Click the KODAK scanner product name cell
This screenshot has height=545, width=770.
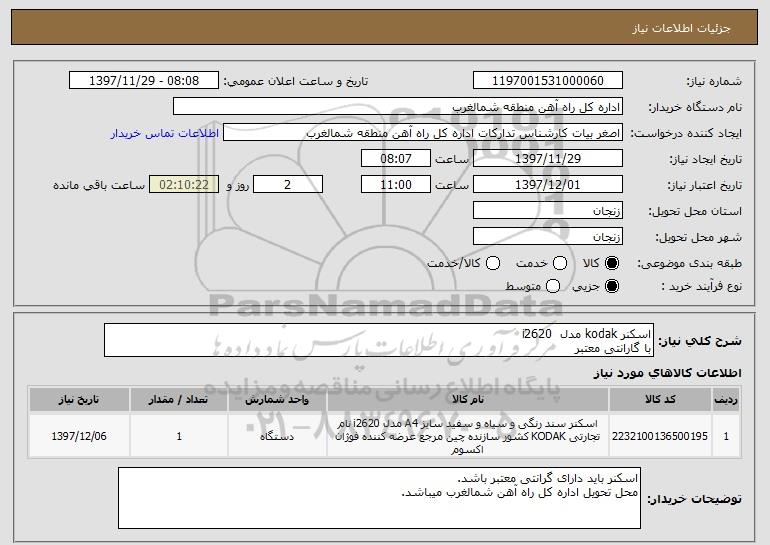tap(468, 436)
